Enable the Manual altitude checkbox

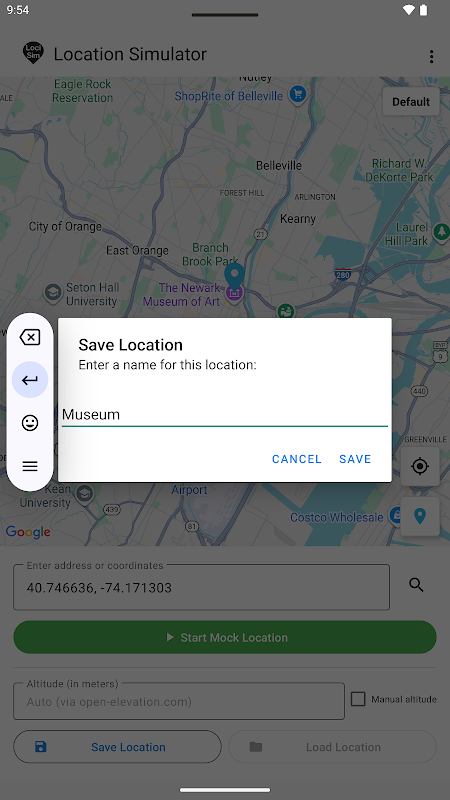(x=358, y=699)
